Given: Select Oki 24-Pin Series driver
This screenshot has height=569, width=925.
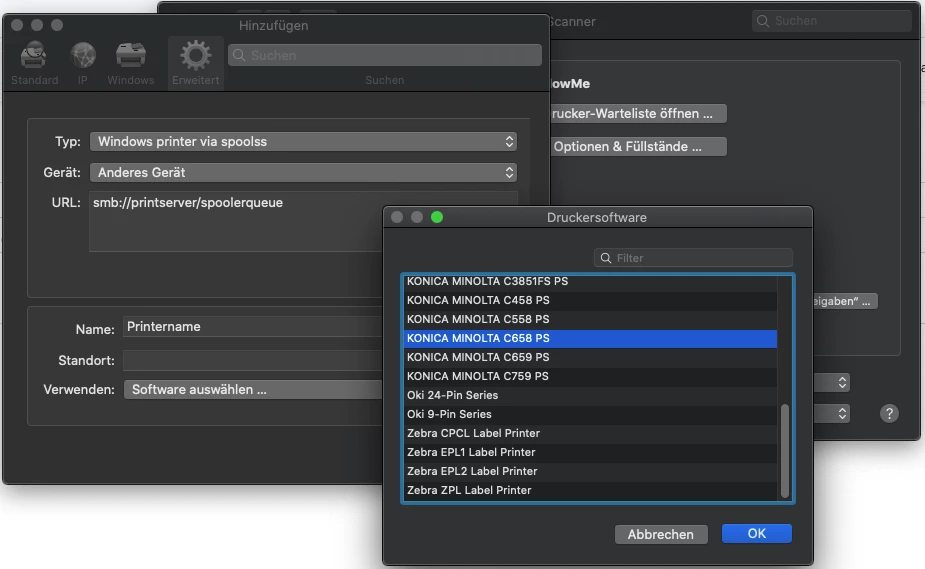Looking at the screenshot, I should [590, 395].
